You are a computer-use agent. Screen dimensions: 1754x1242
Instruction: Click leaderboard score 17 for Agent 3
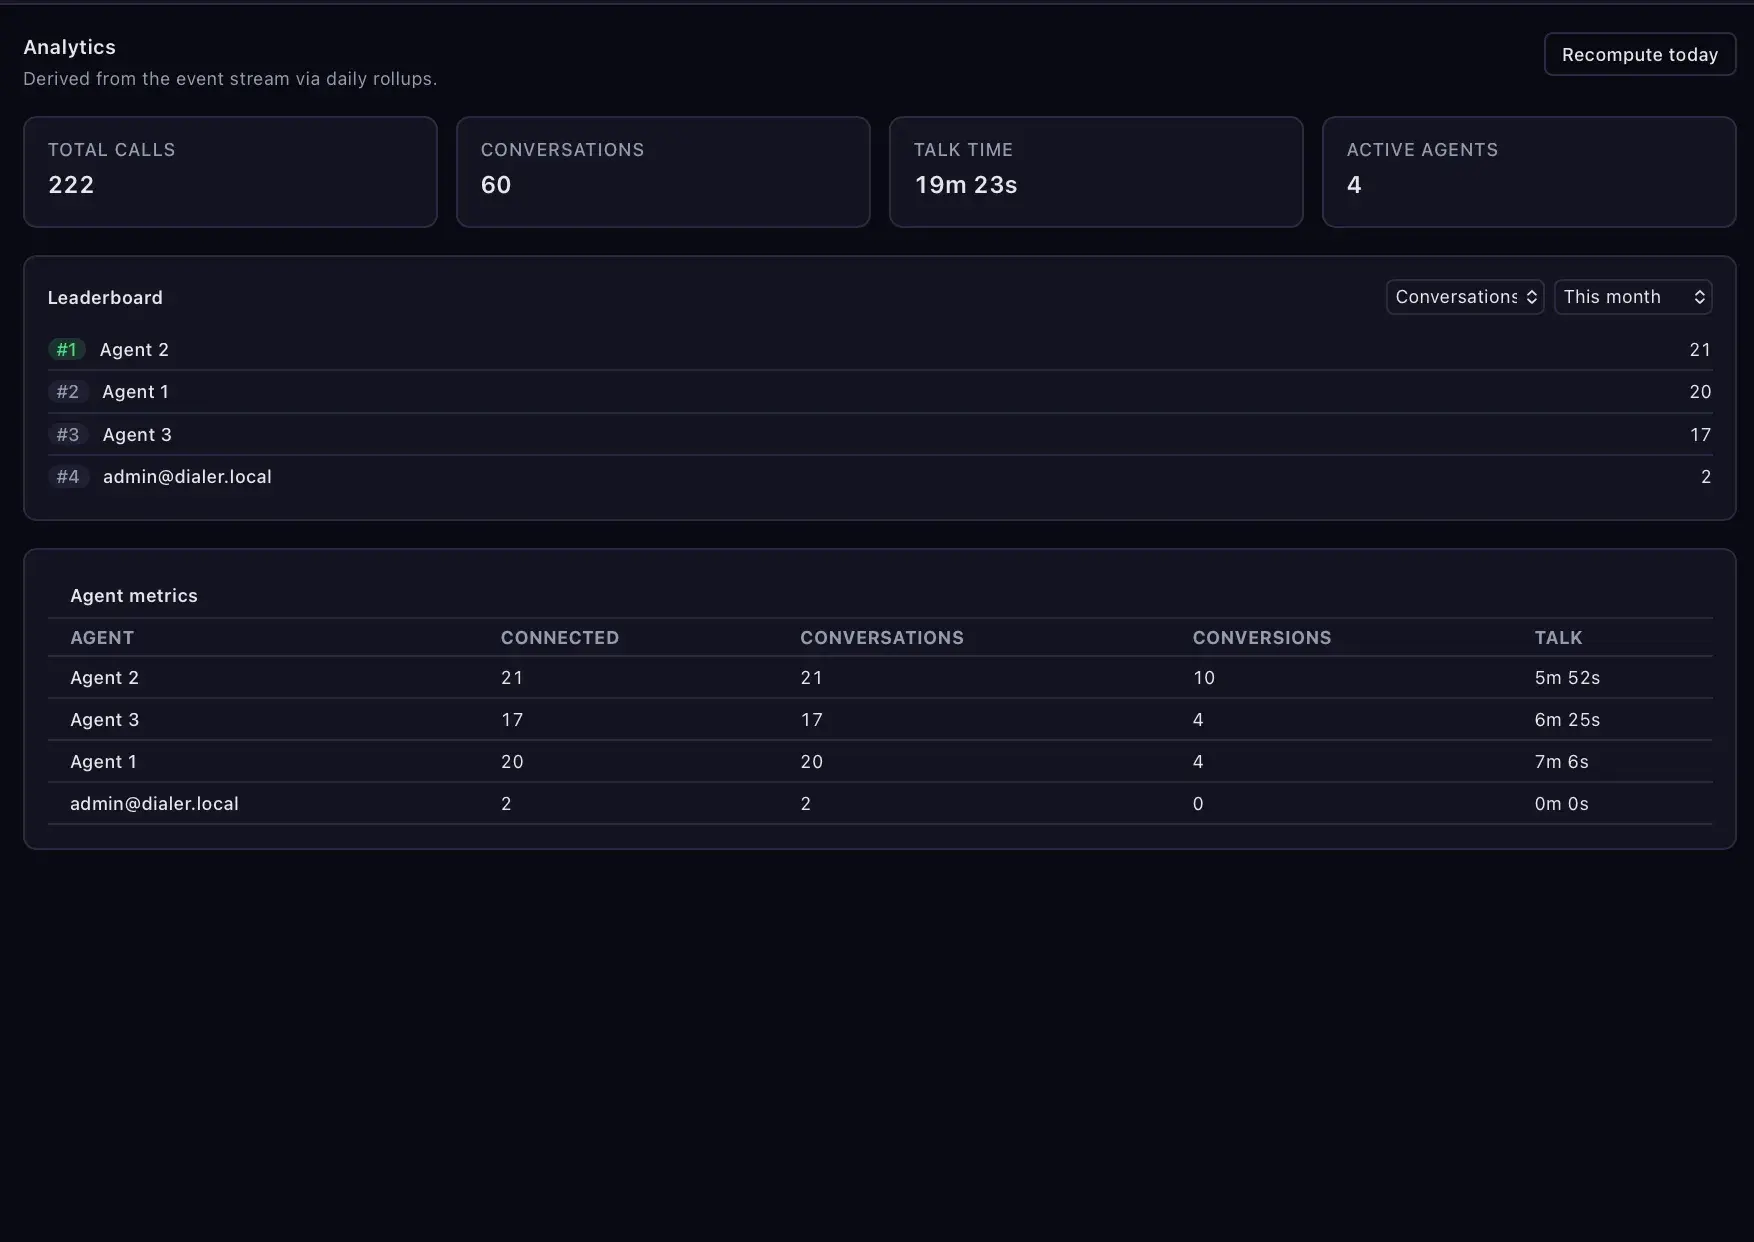[1700, 435]
